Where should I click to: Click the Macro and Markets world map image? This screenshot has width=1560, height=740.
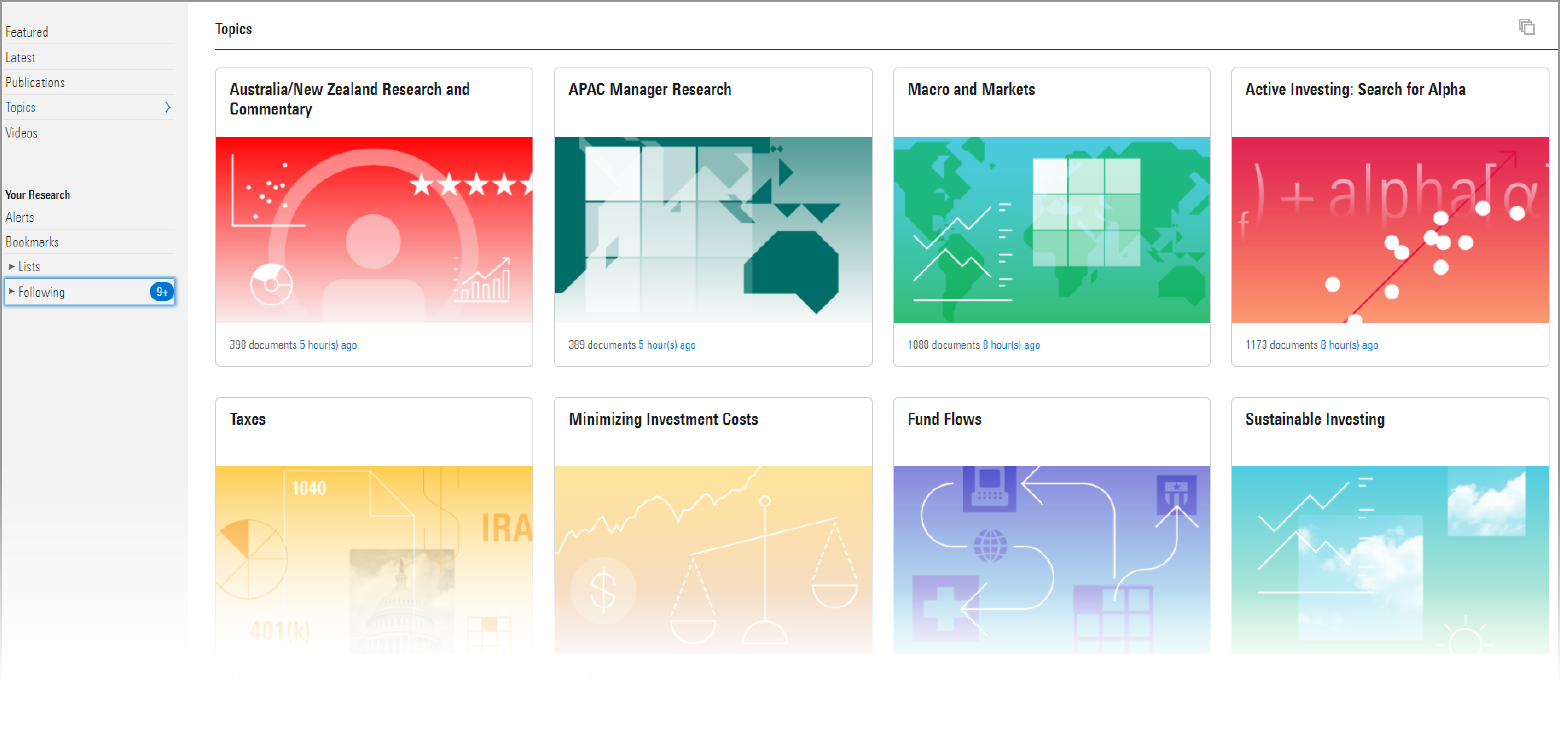[x=1051, y=229]
